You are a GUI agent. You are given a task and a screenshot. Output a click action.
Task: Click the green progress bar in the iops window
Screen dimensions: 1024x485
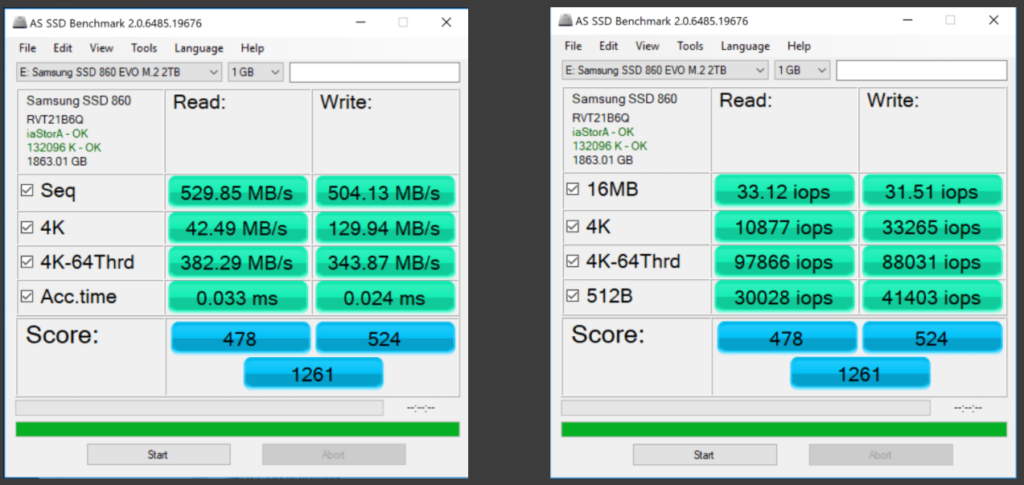pos(783,428)
